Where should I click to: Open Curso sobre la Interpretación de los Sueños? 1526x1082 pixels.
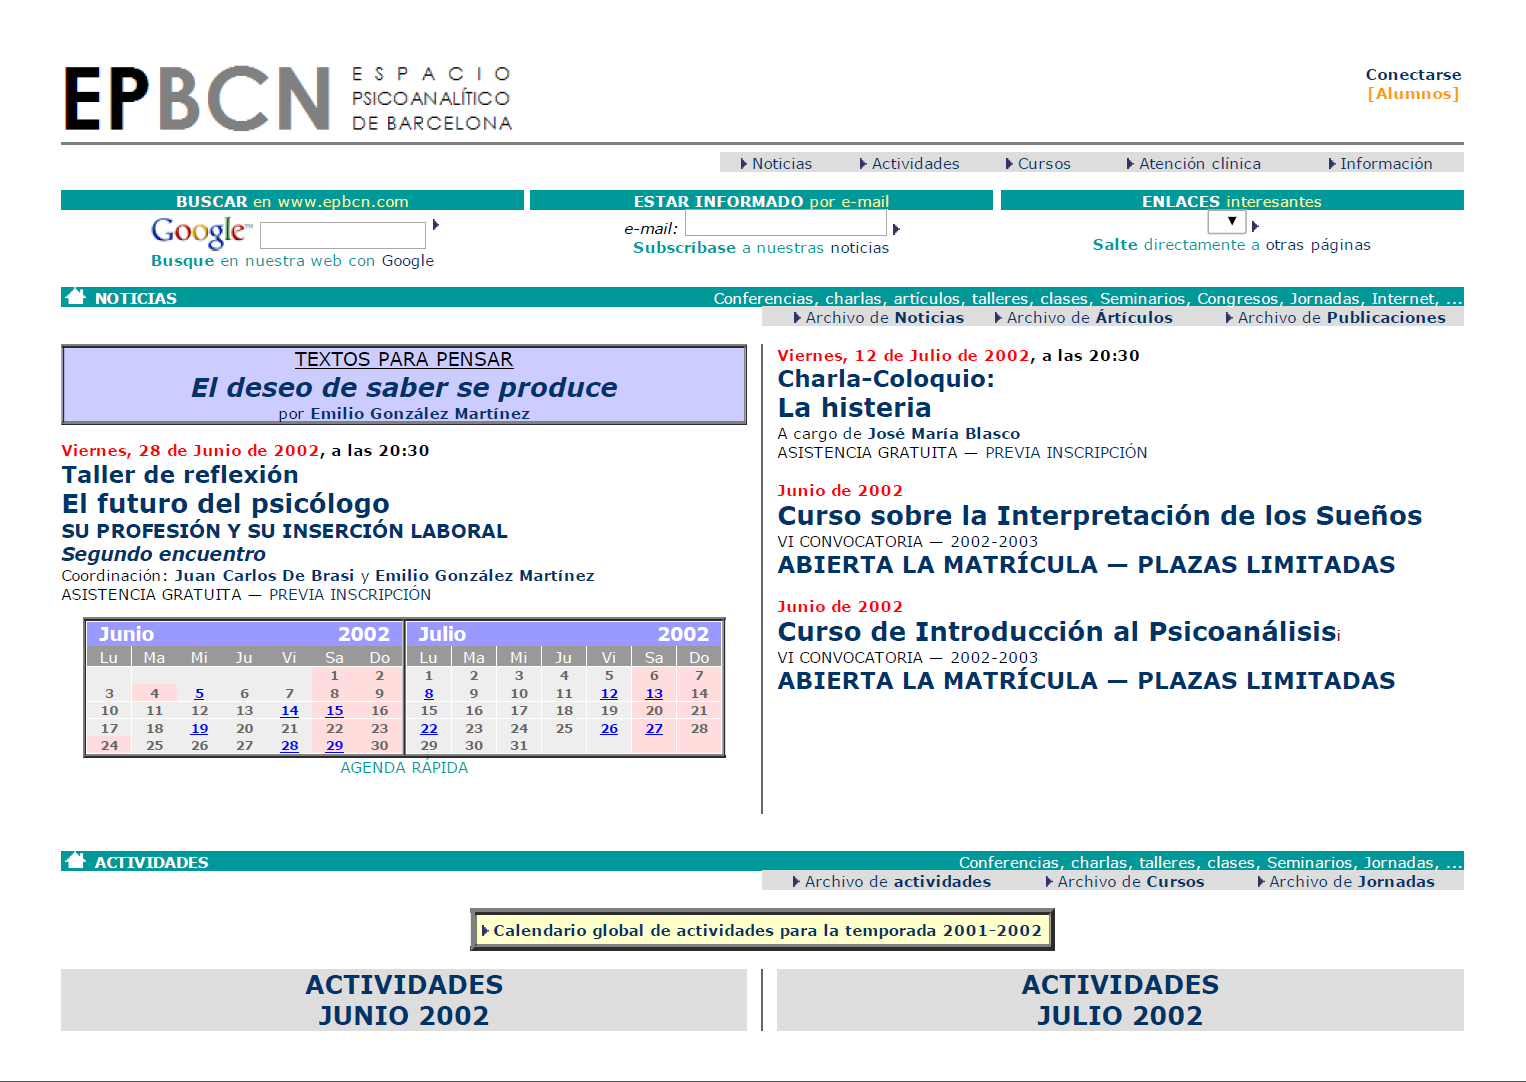click(1100, 515)
